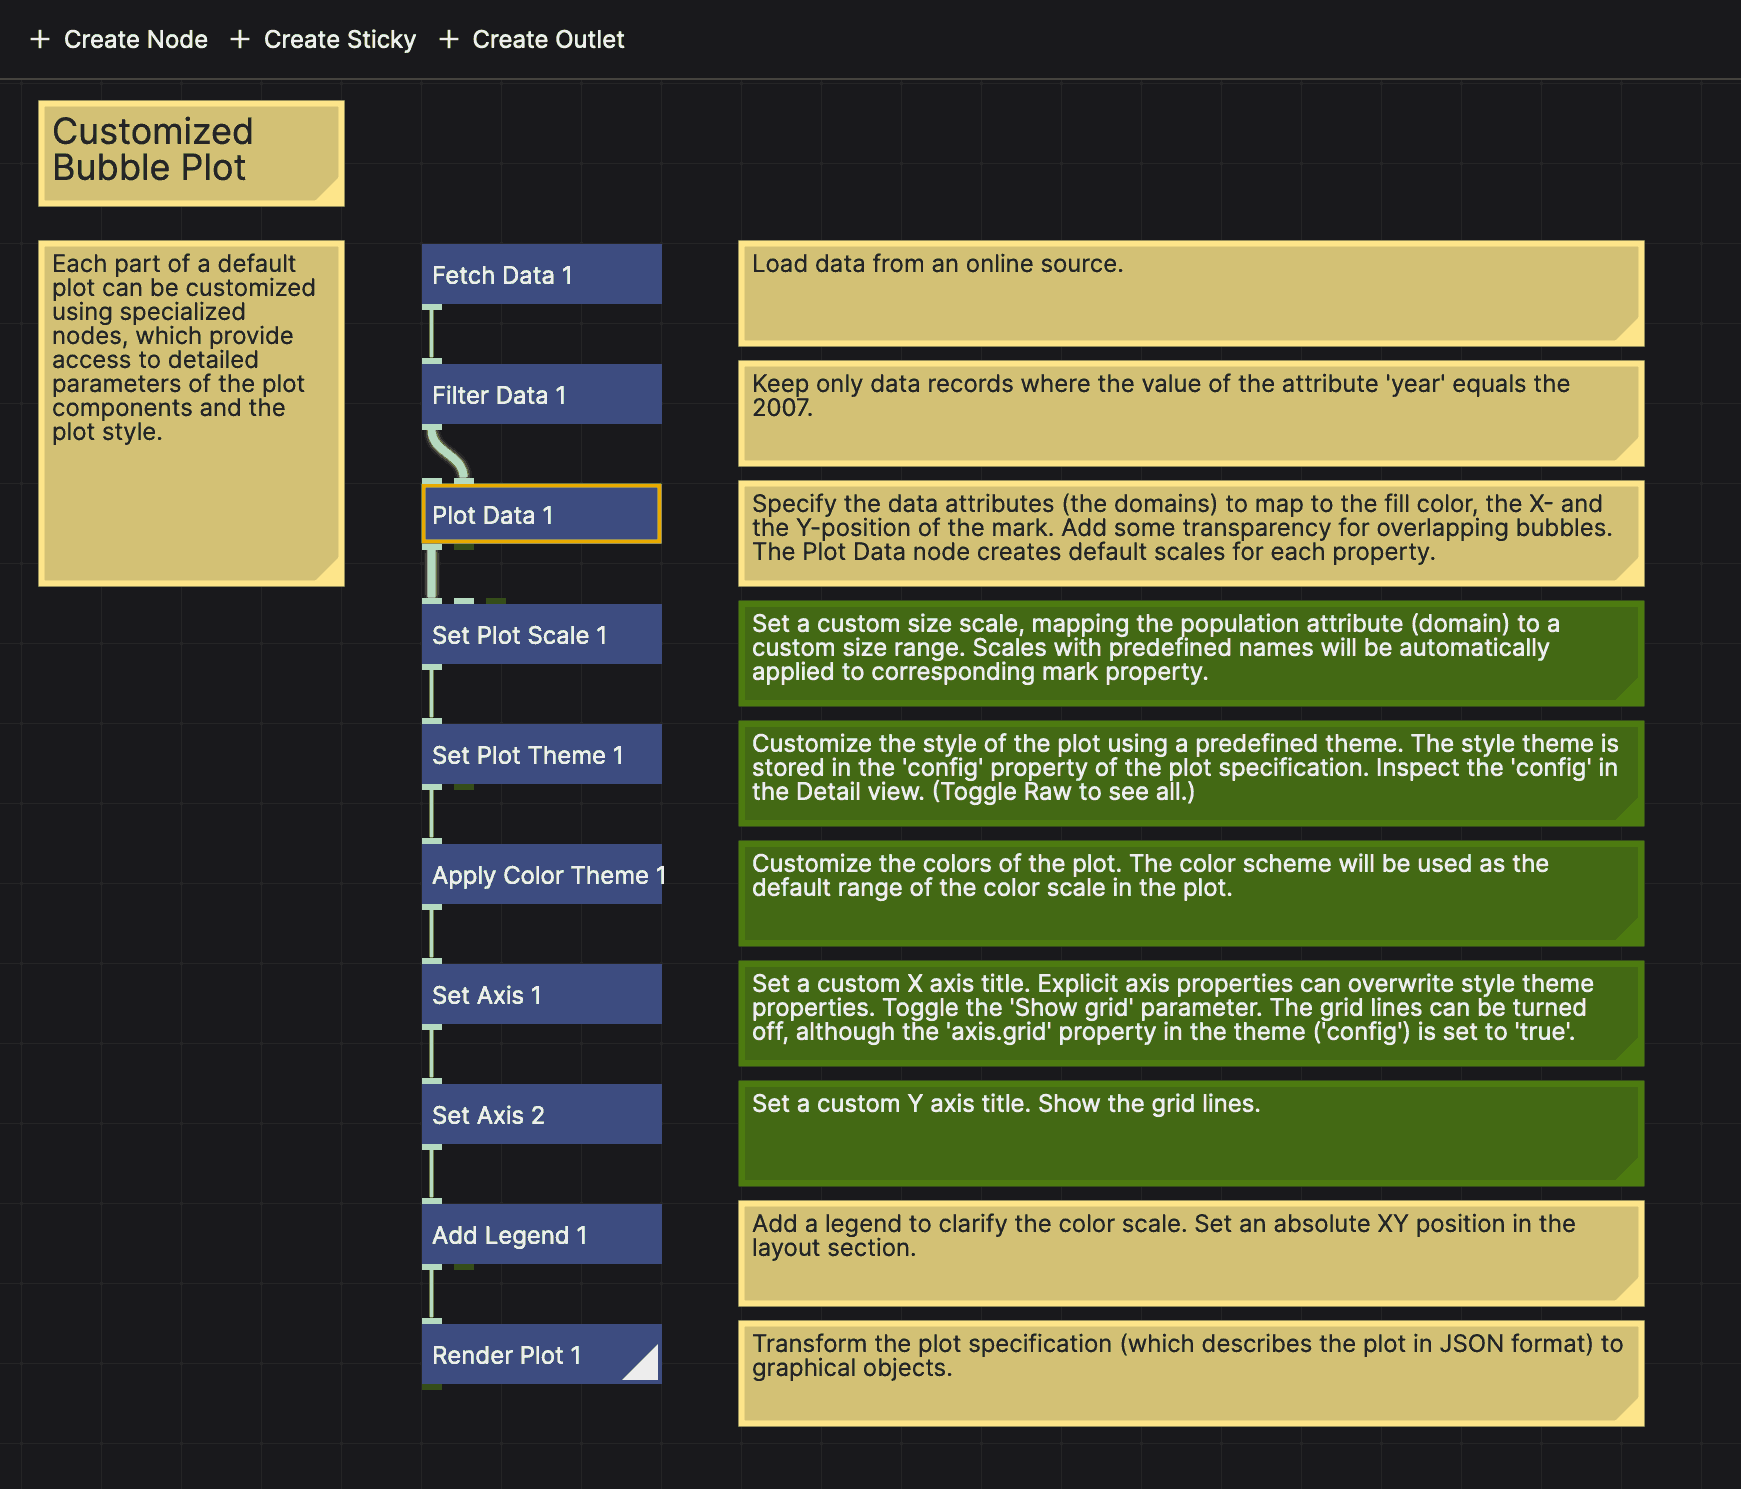Viewport: 1741px width, 1489px height.
Task: Click the Customized Bubble Plot title sticky
Action: pos(191,153)
